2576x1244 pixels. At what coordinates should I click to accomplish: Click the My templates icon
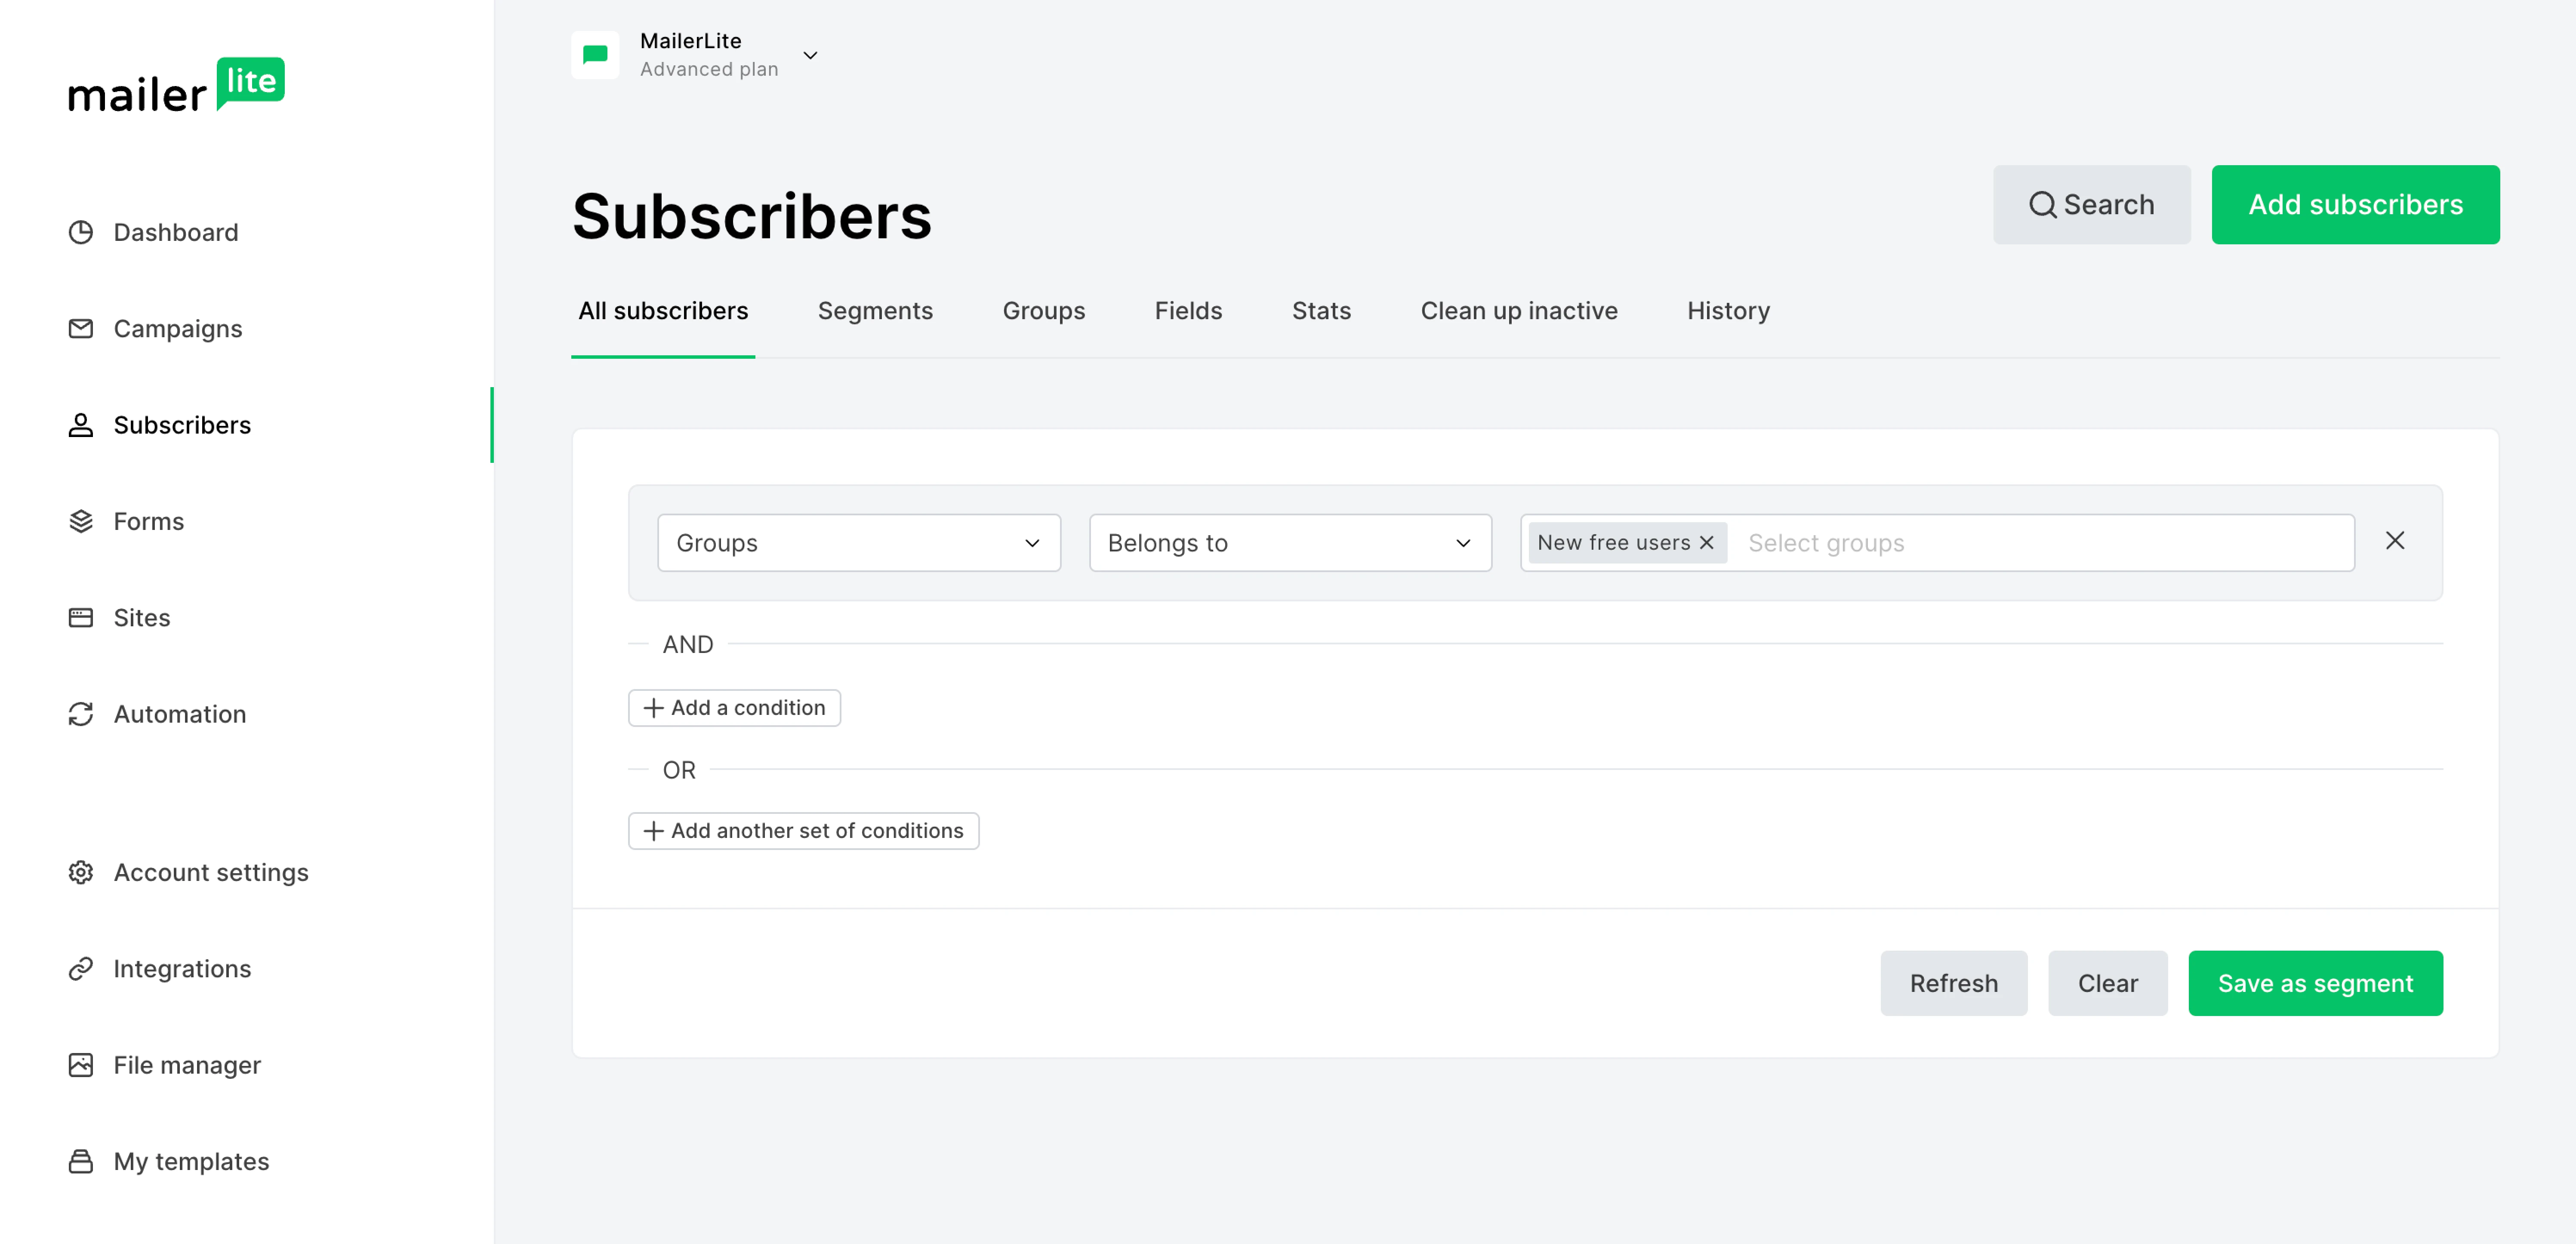[81, 1161]
